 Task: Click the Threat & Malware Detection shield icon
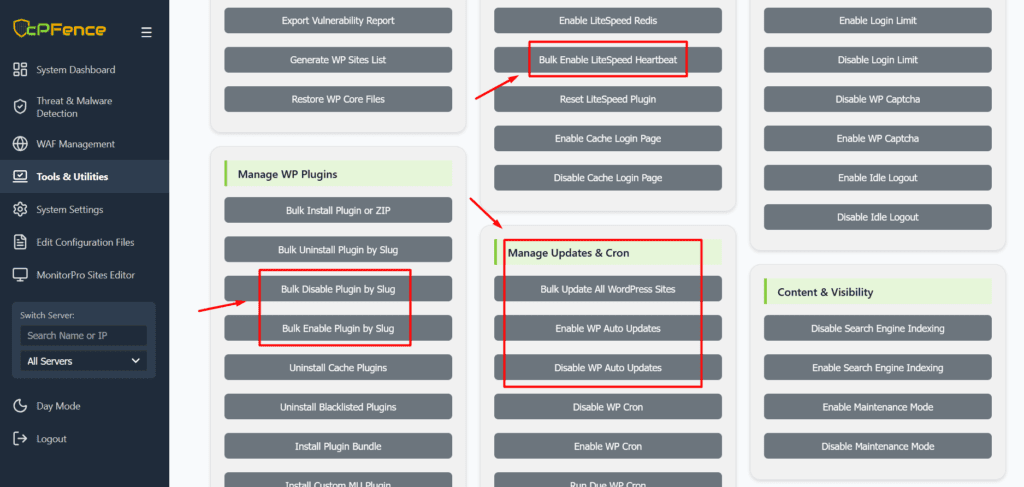(x=20, y=107)
